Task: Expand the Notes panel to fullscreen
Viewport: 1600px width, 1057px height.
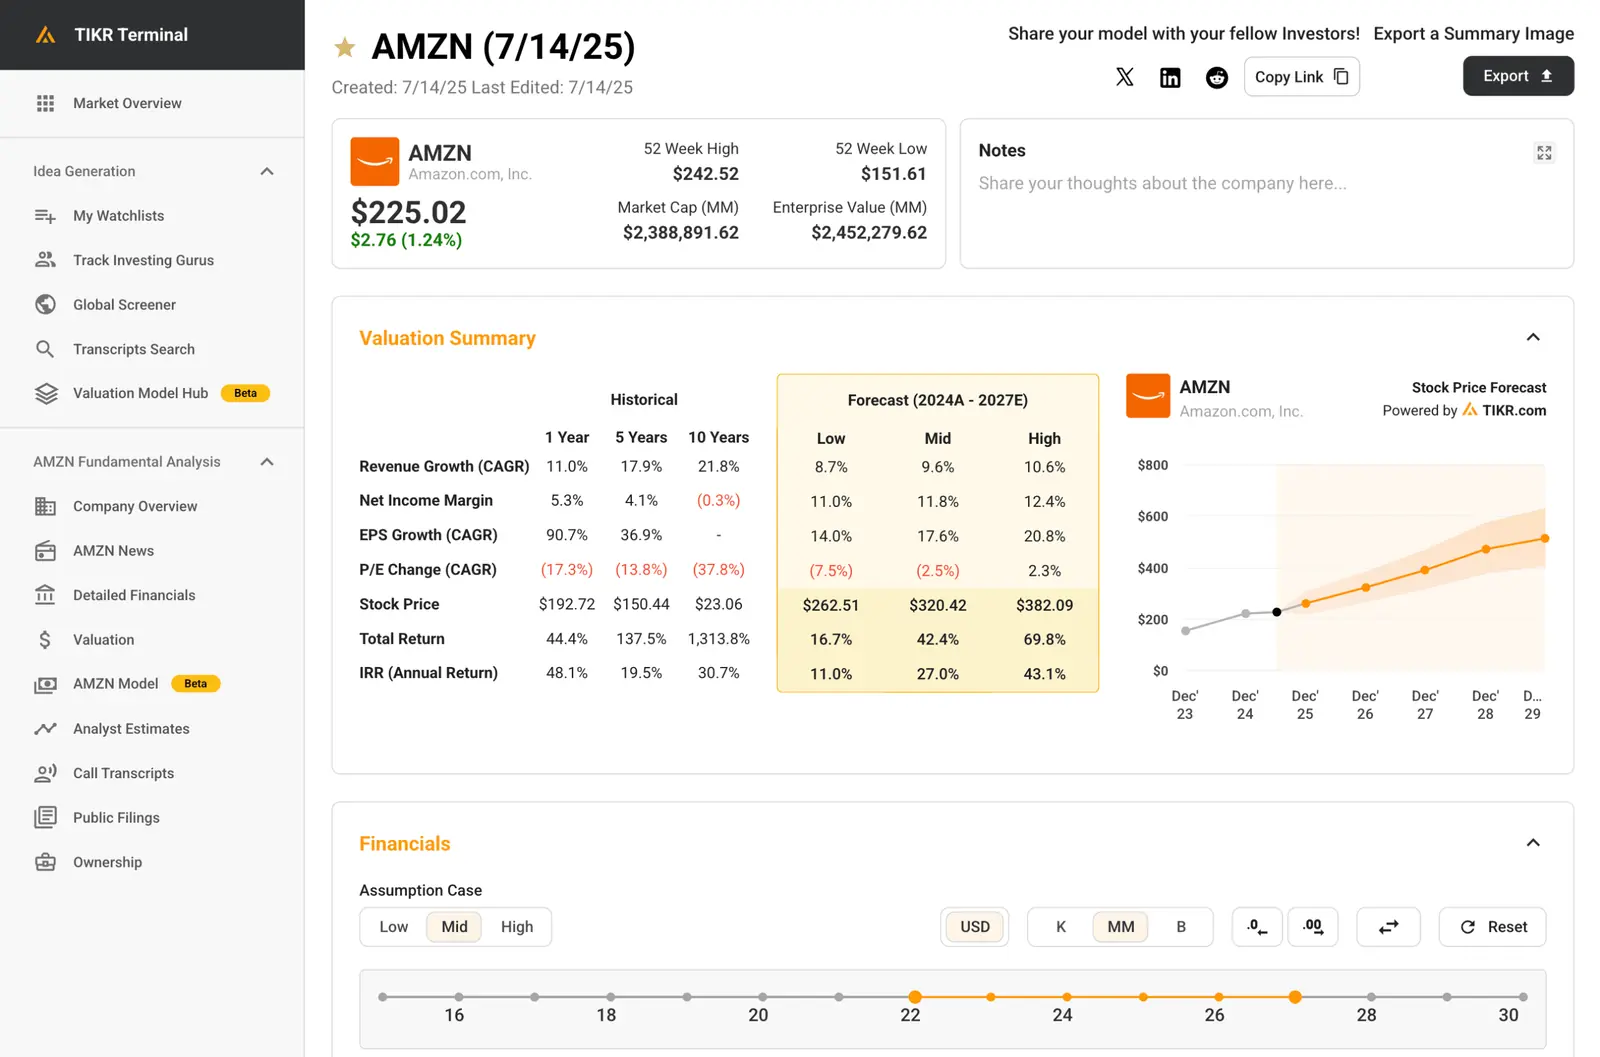Action: (1544, 153)
